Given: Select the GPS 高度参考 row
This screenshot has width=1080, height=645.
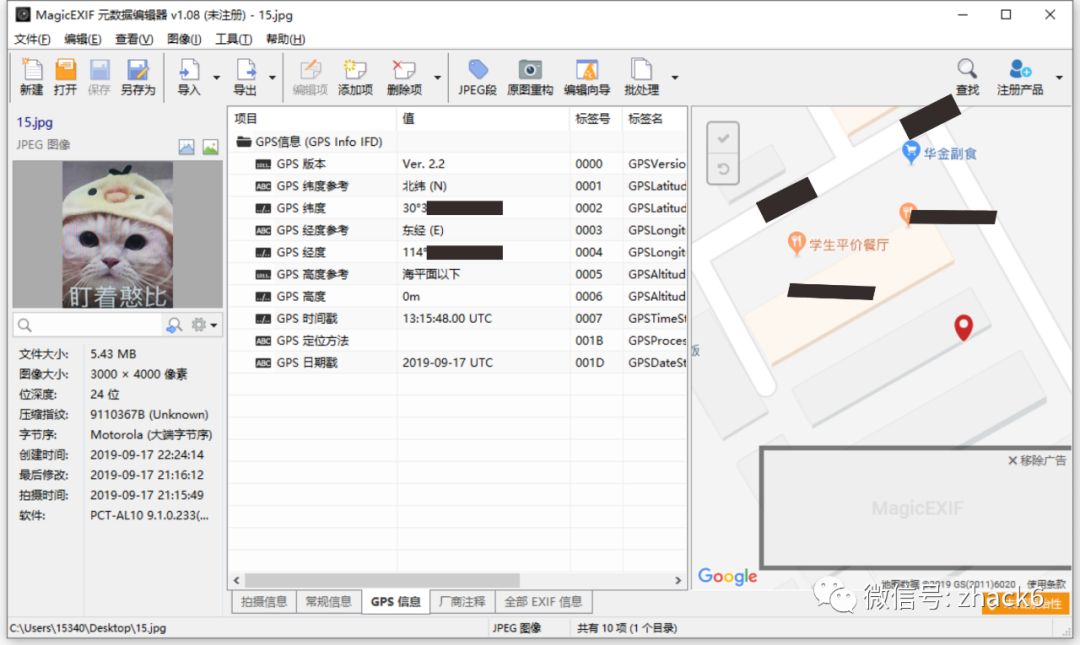Looking at the screenshot, I should 458,274.
